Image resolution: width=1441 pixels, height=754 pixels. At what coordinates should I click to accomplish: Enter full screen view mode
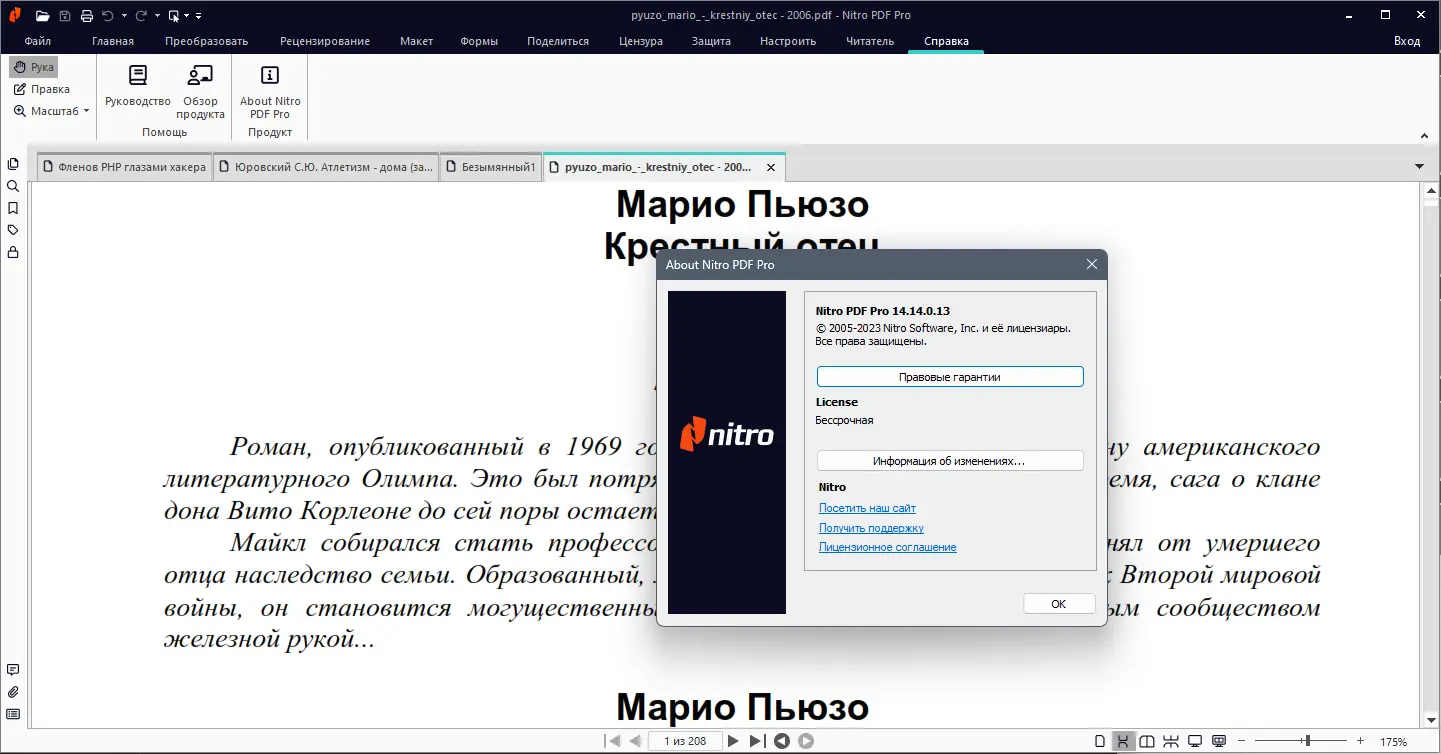pyautogui.click(x=1194, y=741)
